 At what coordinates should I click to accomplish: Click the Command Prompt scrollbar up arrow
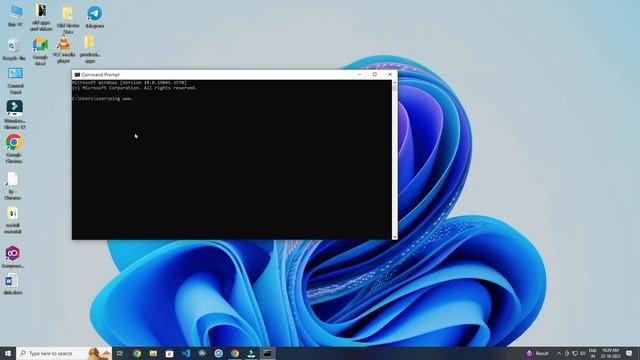(395, 82)
